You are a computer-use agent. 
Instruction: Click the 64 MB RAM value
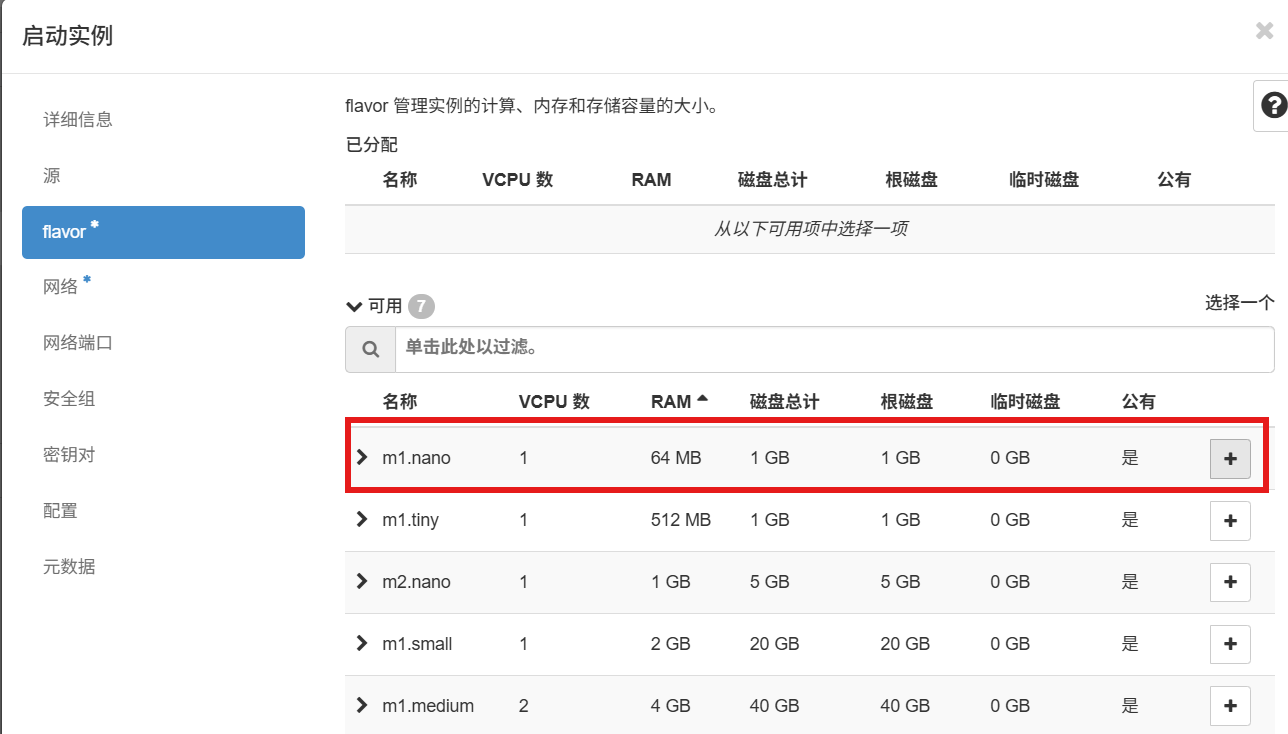pos(676,458)
